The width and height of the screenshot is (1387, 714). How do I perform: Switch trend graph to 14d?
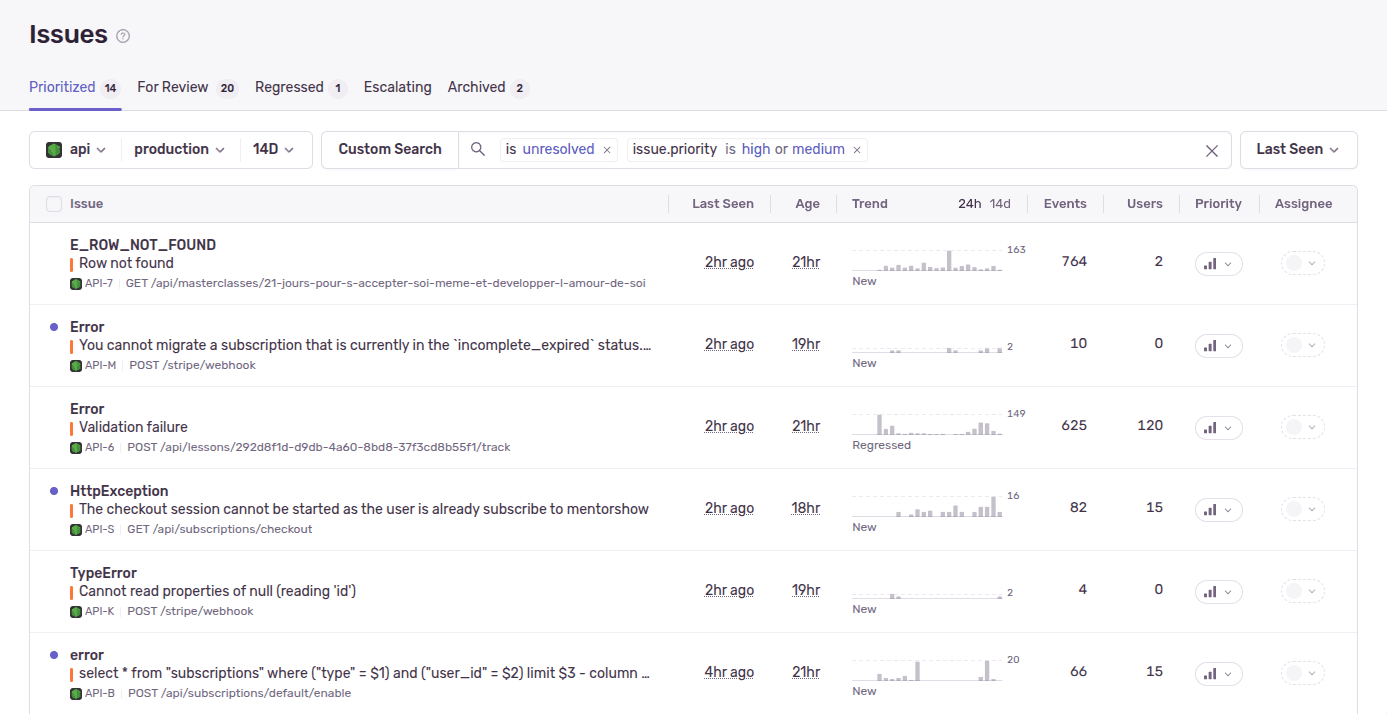click(x=1000, y=204)
